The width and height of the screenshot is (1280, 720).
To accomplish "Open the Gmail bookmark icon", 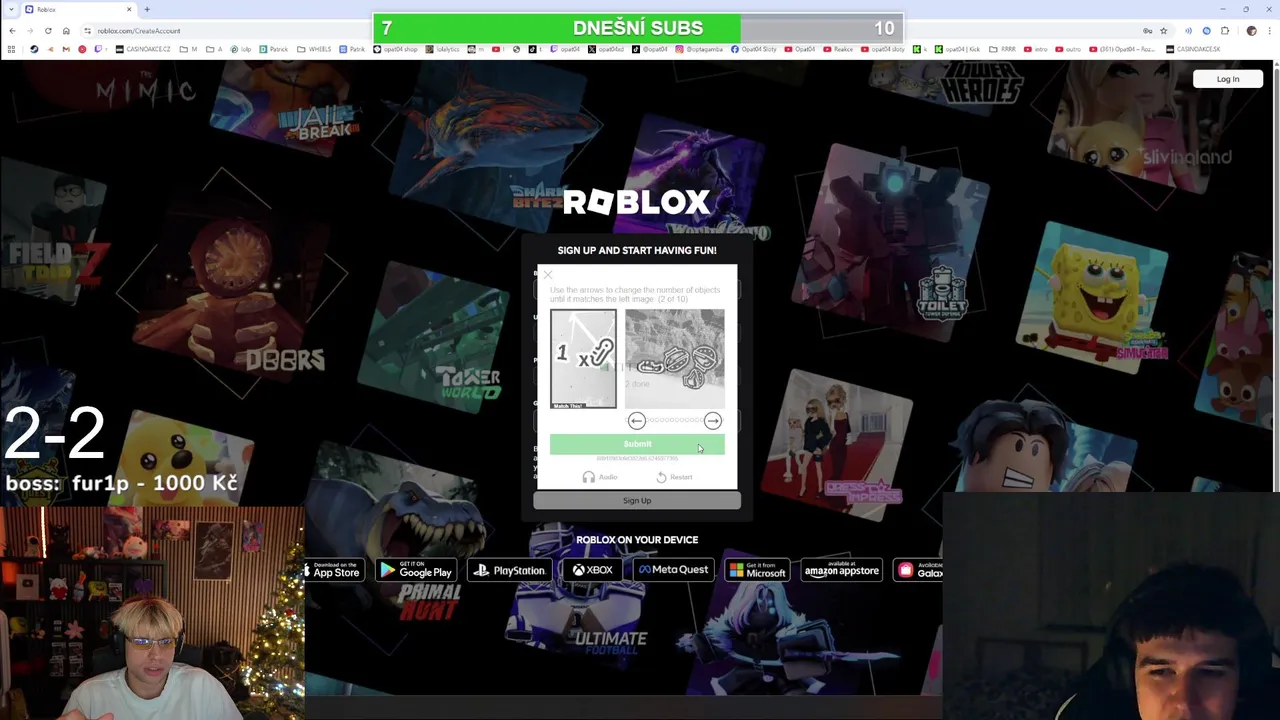I will point(65,49).
